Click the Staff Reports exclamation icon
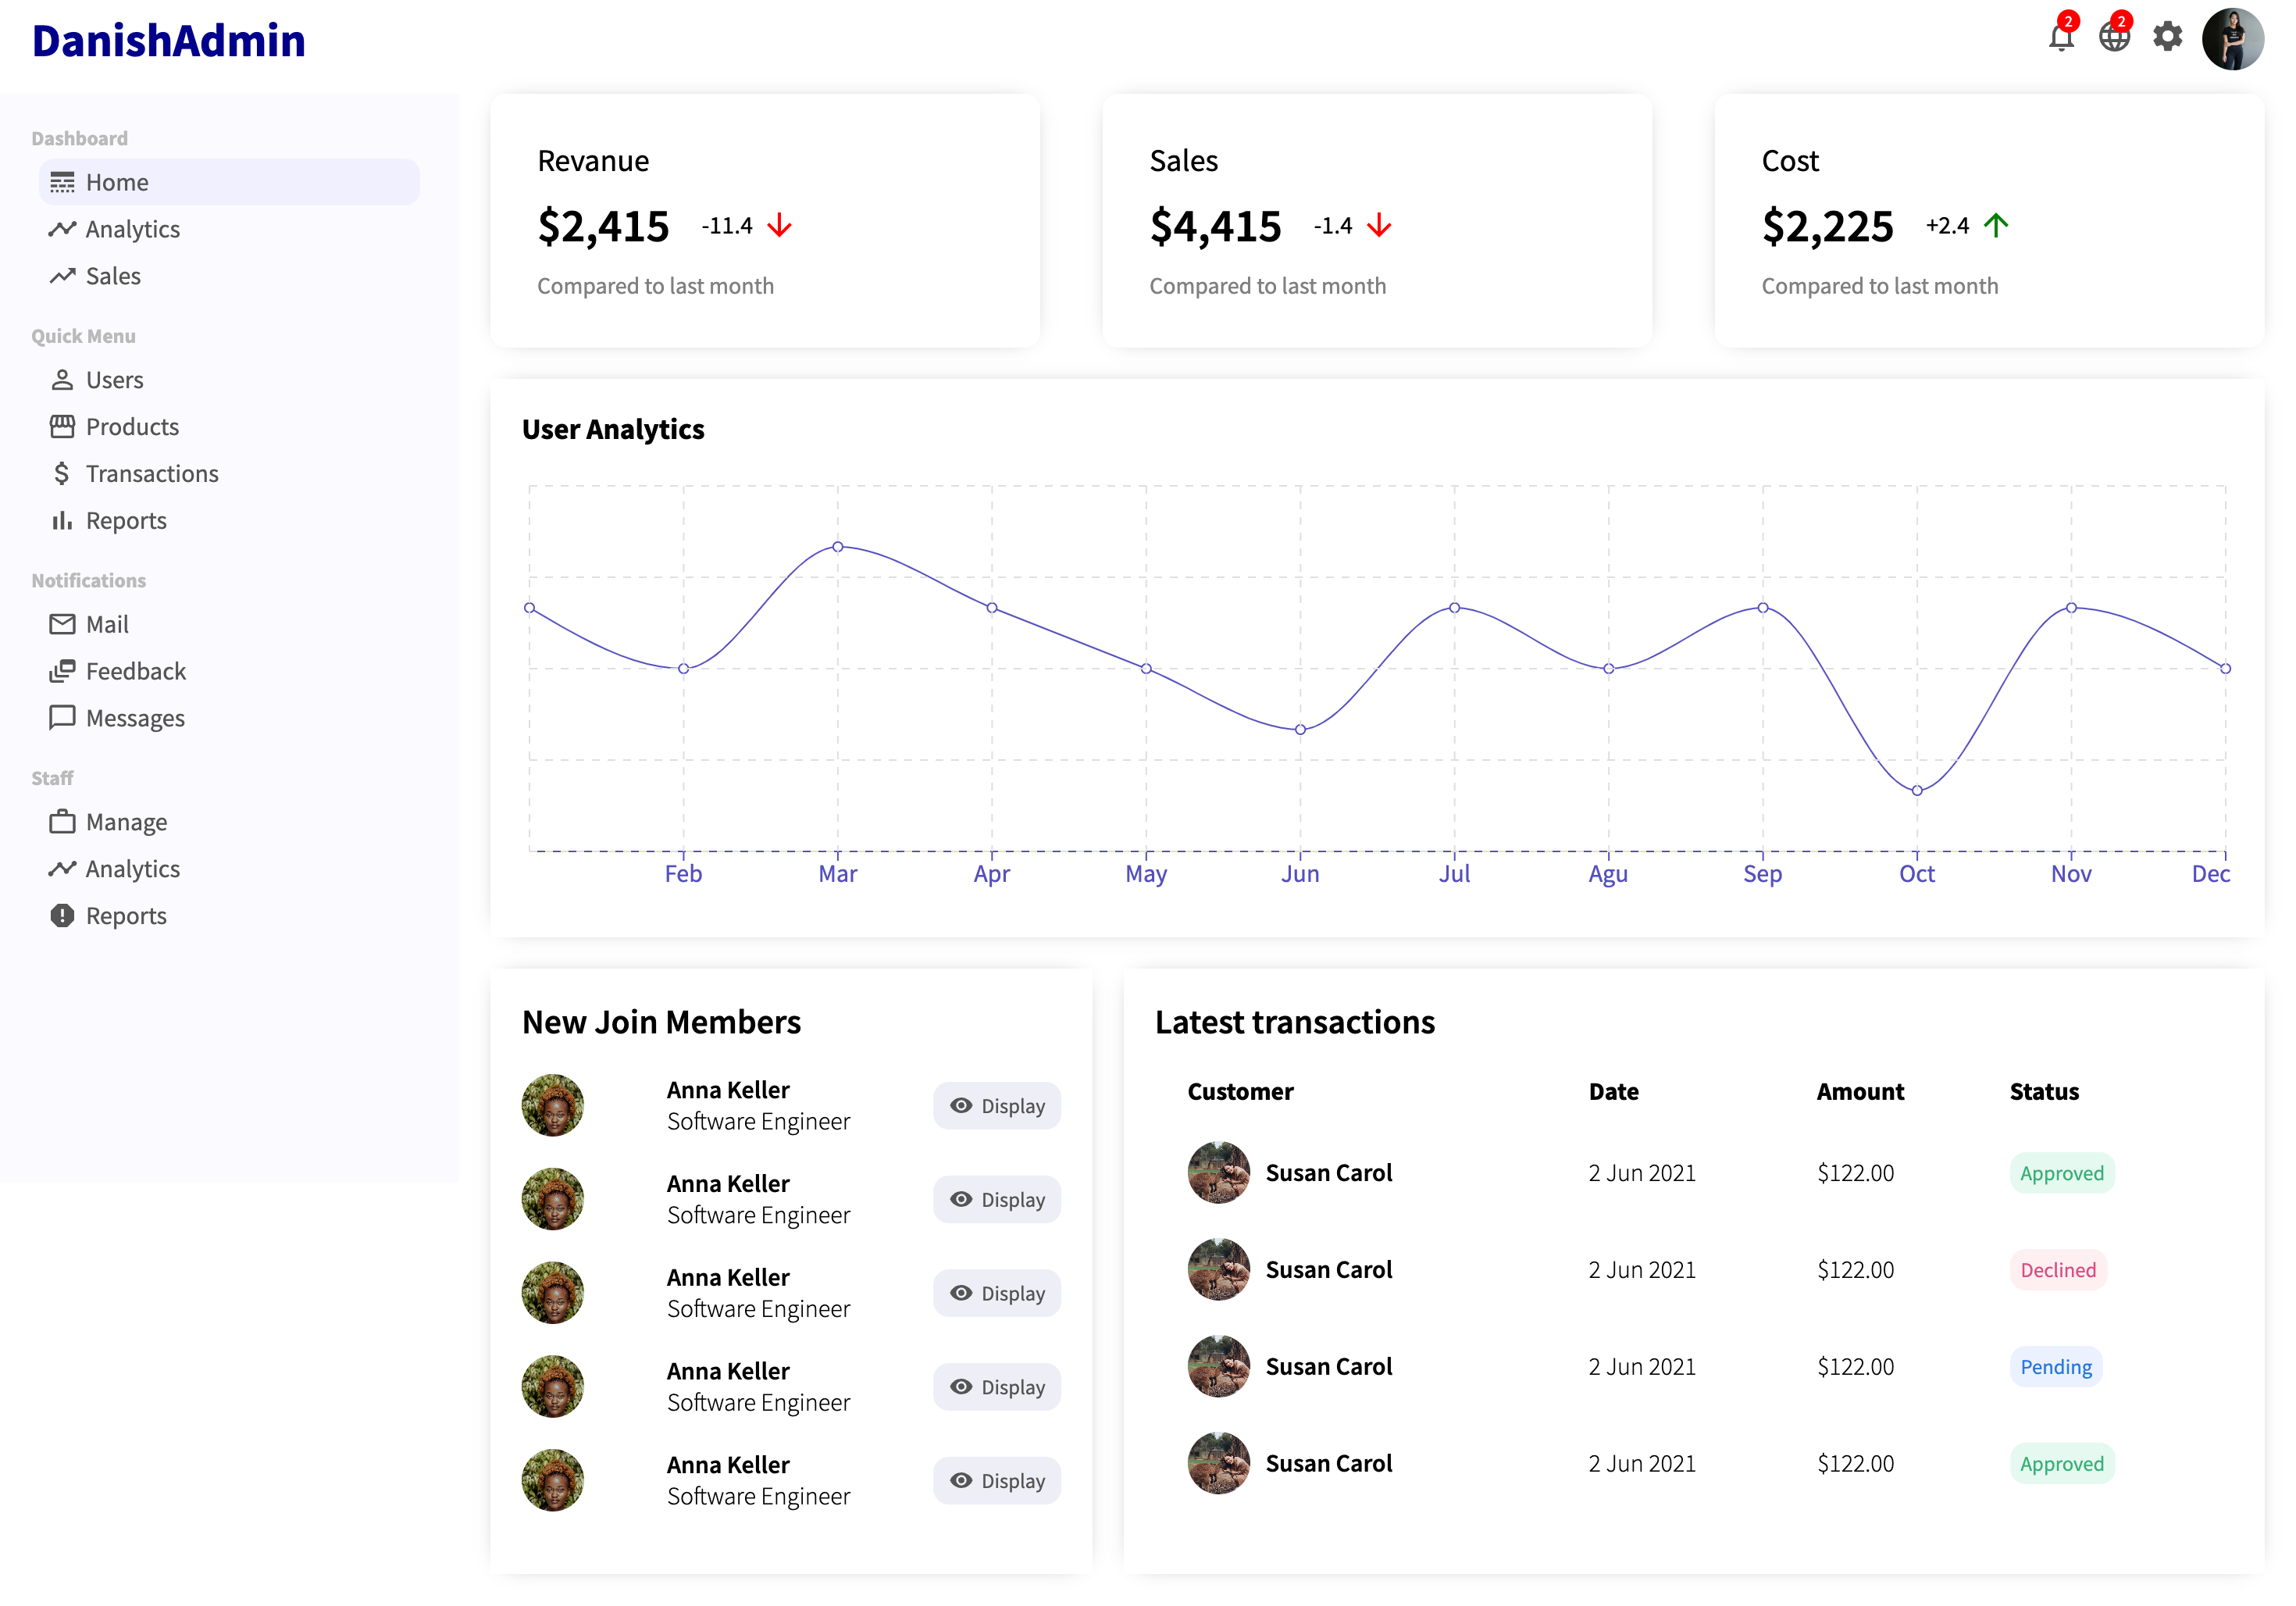The image size is (2296, 1606). pyautogui.click(x=62, y=915)
